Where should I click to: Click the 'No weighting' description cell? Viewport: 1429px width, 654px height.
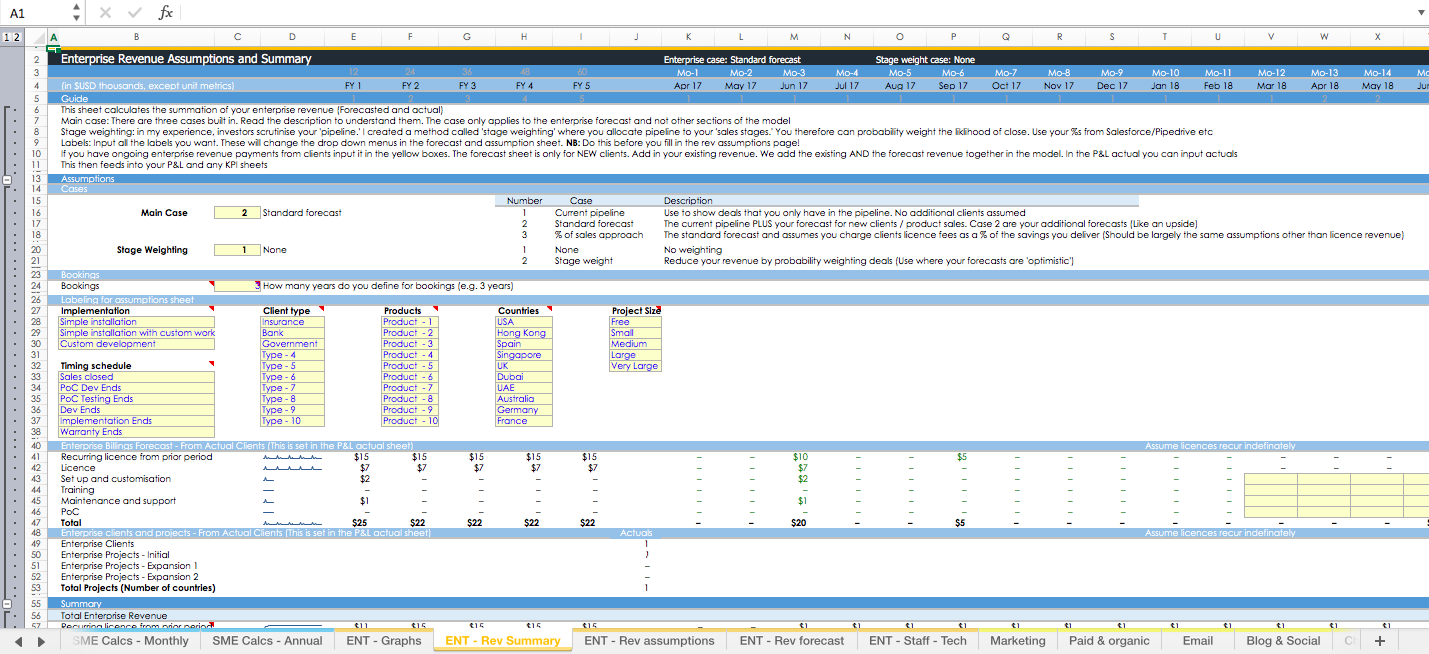[693, 250]
